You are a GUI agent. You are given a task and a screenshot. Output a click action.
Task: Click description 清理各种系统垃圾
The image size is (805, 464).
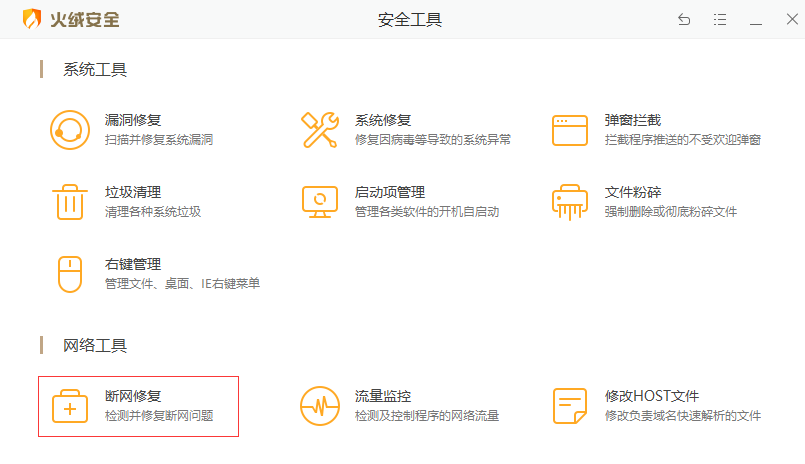pyautogui.click(x=152, y=211)
